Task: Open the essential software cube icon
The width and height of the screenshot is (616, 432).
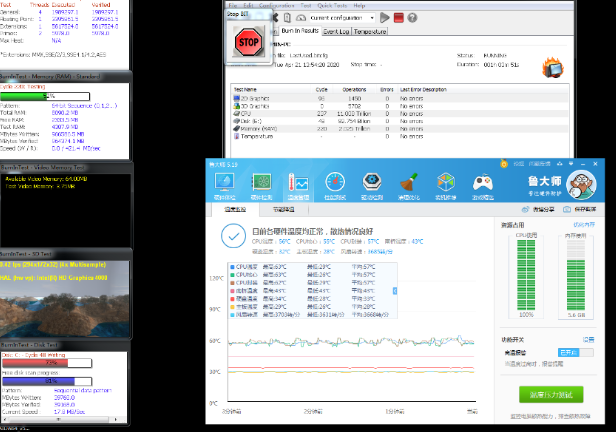Action: (x=446, y=183)
